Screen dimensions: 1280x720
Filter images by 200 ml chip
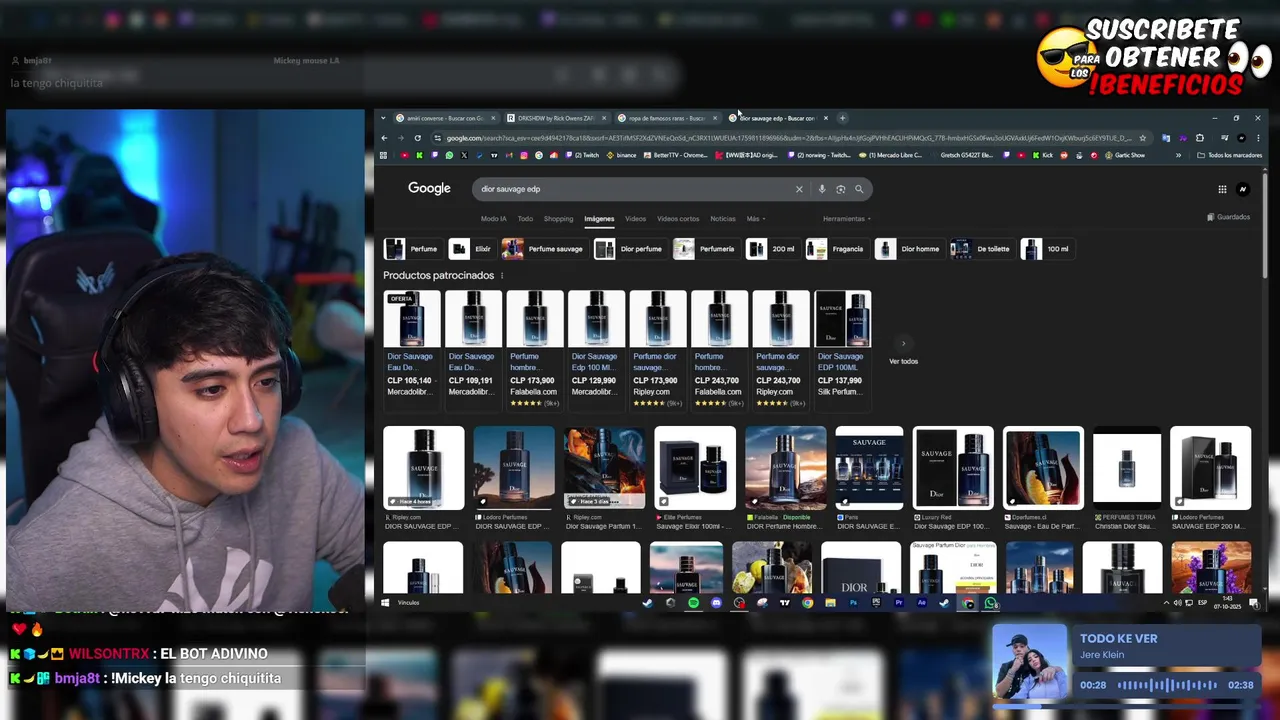(x=772, y=249)
